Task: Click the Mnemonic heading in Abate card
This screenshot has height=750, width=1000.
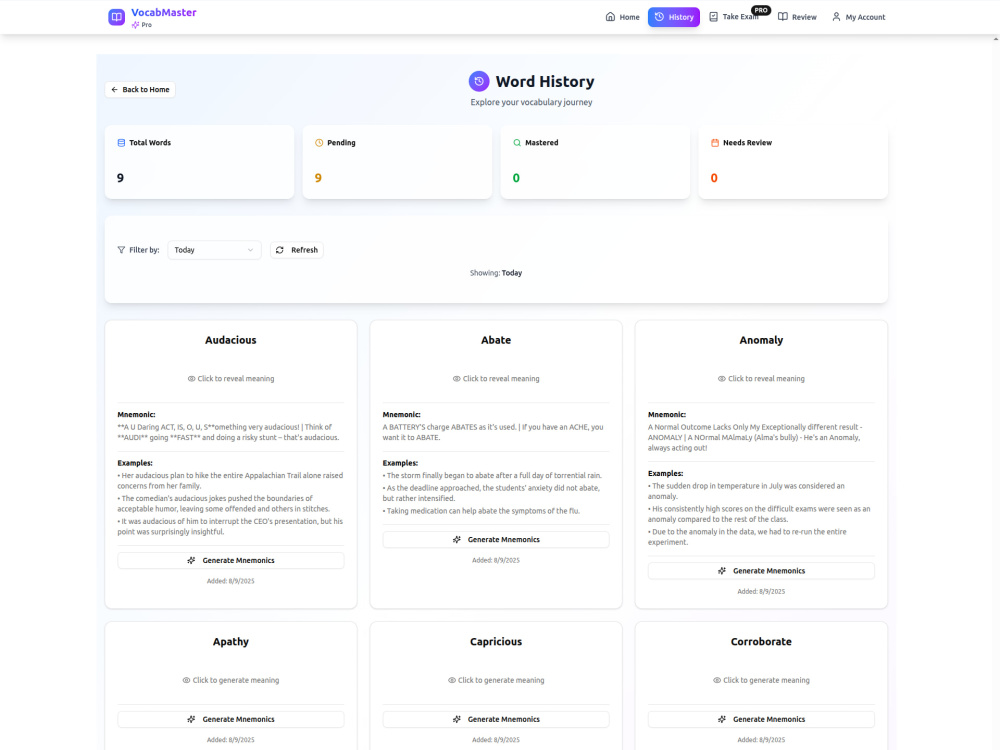Action: pyautogui.click(x=401, y=415)
